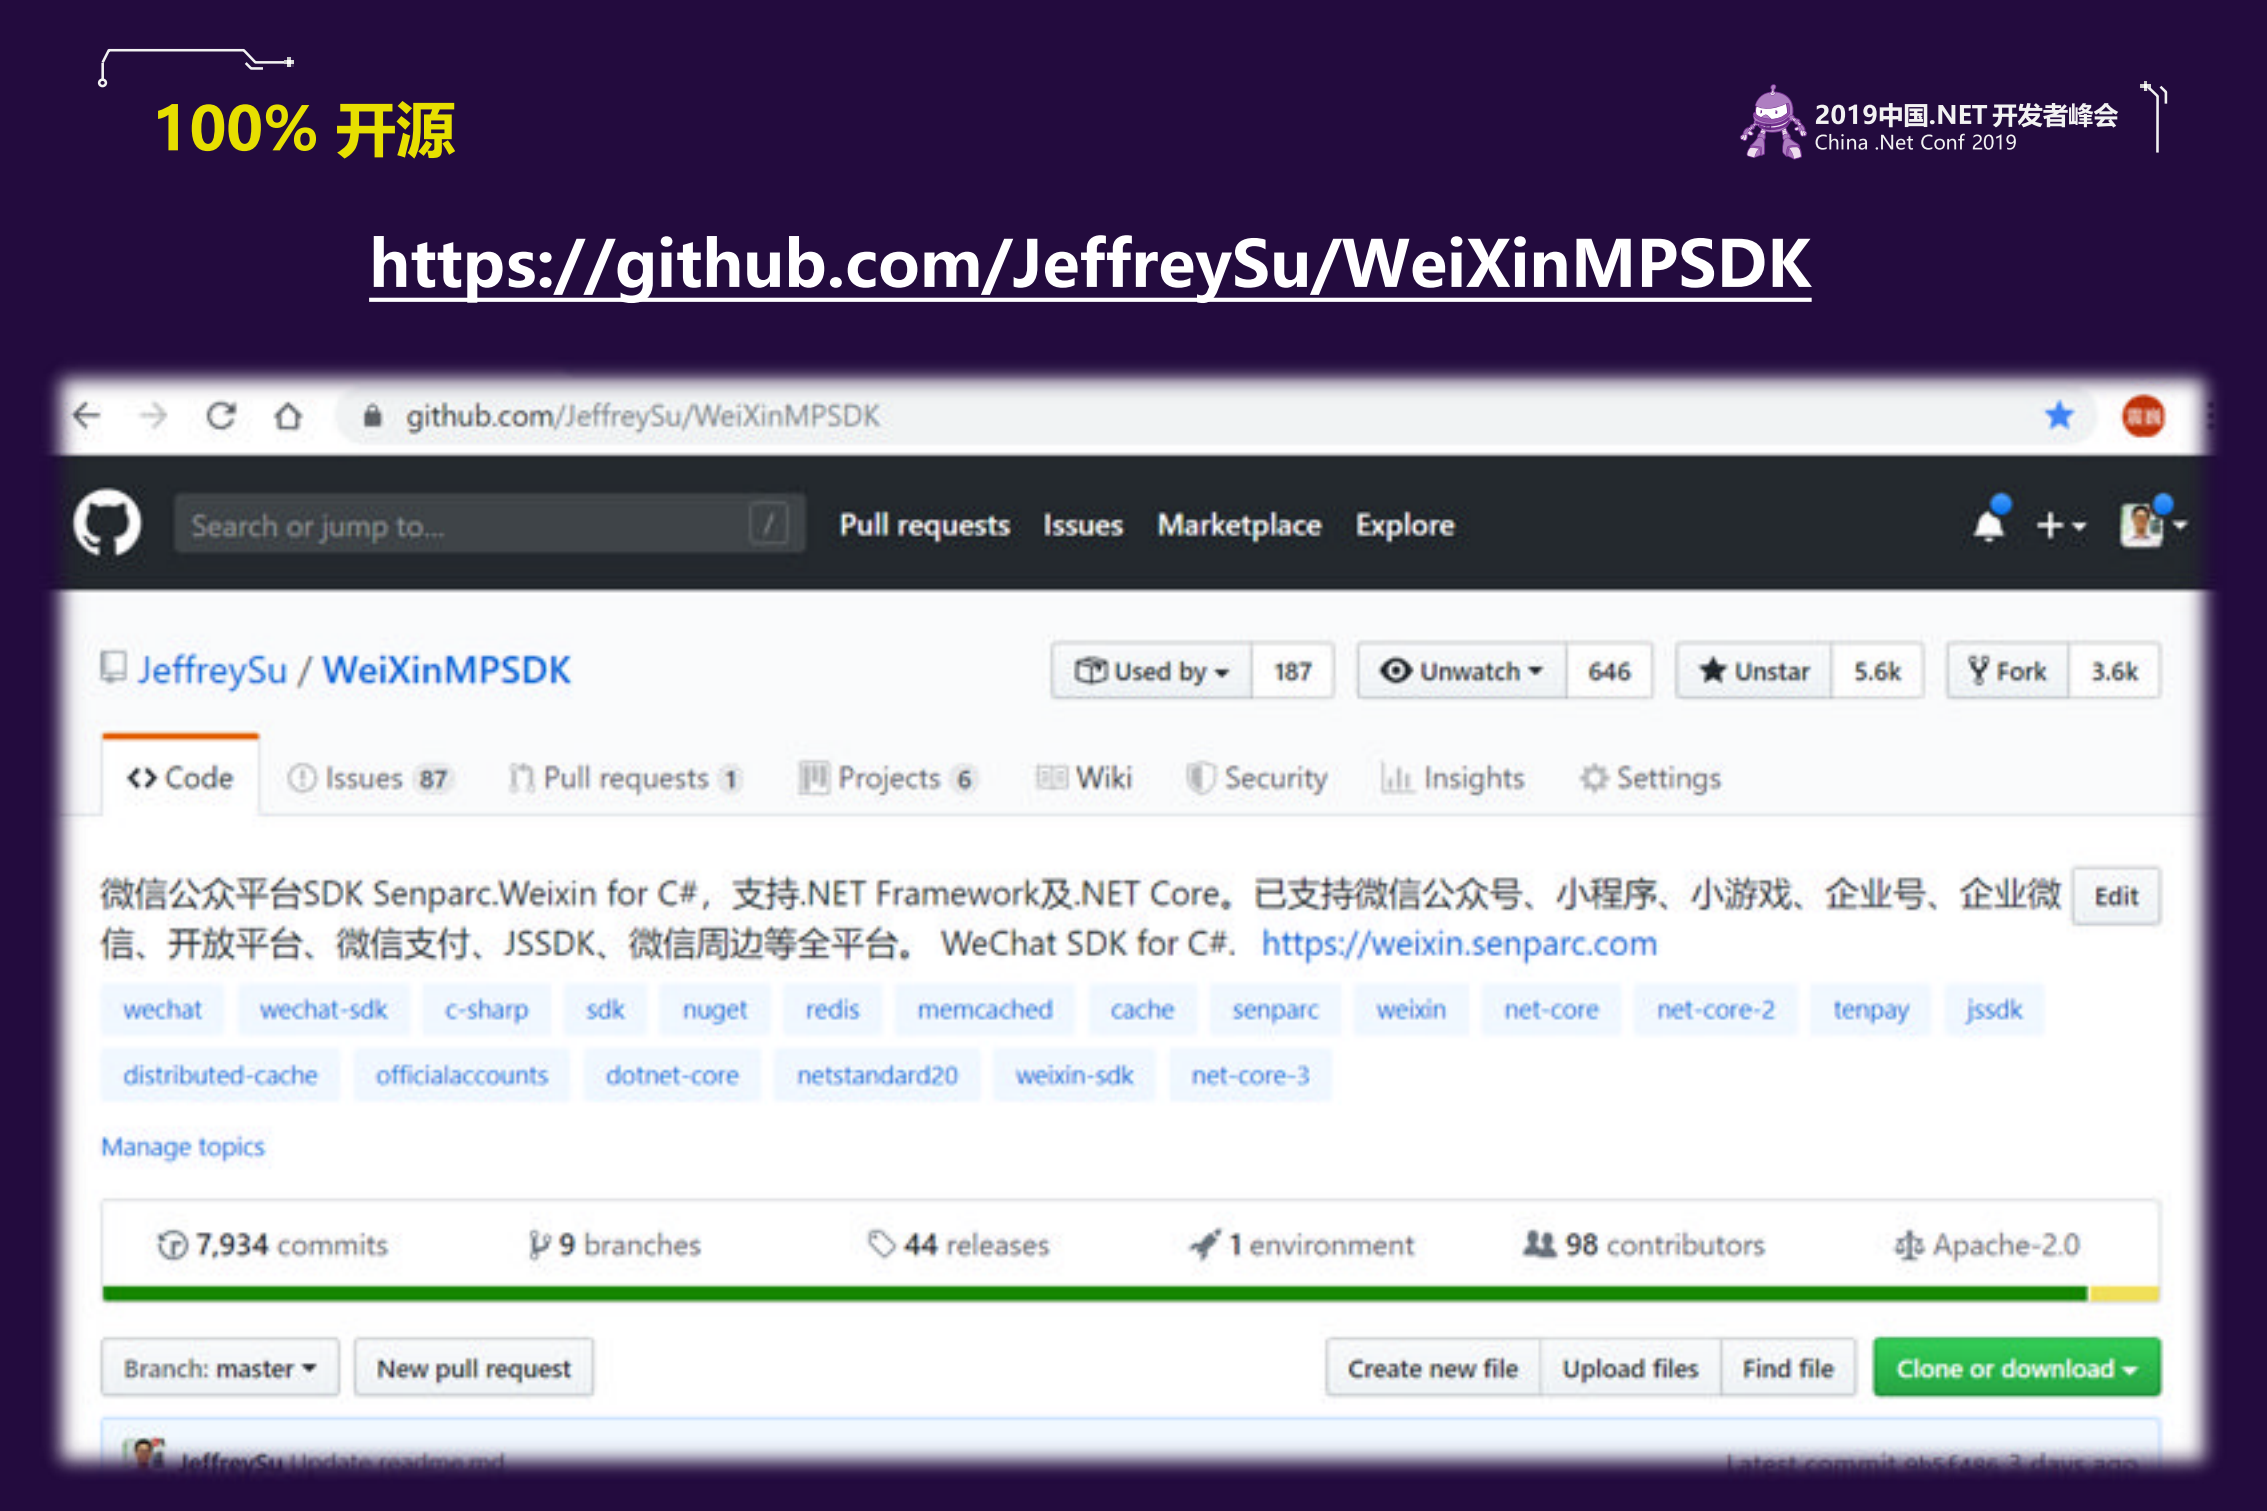Screen dimensions: 2267x1511
Task: Open the weixin.senparc.com link
Action: 1459,942
